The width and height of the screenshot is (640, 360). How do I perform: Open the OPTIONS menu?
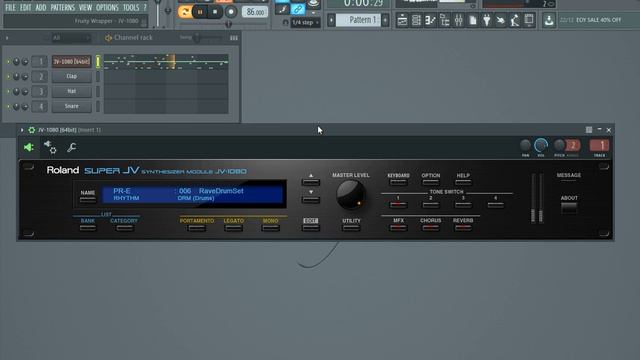(x=107, y=7)
